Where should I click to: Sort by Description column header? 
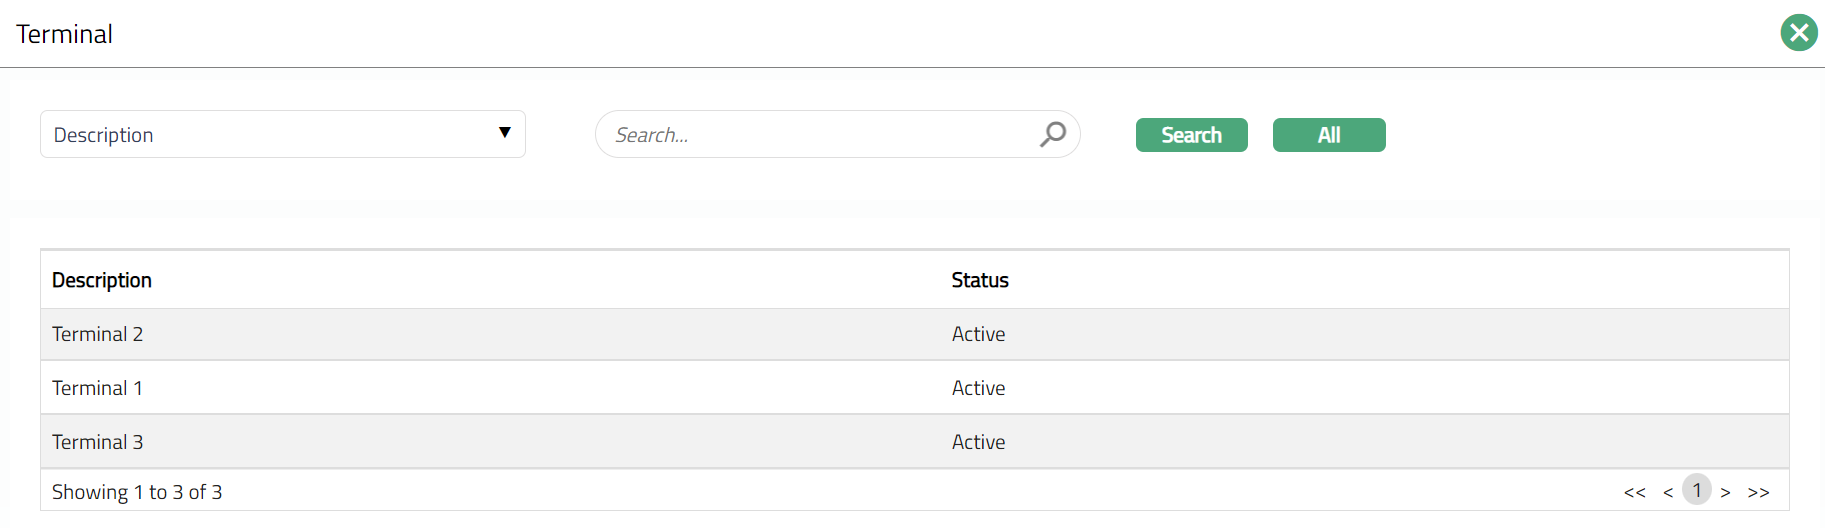(102, 281)
